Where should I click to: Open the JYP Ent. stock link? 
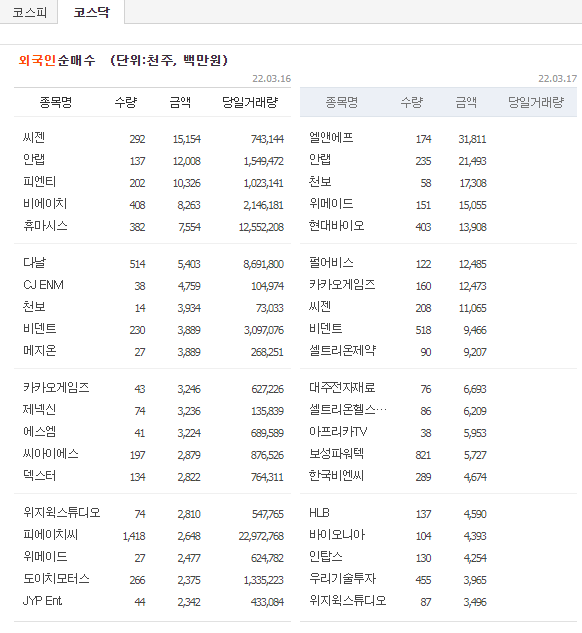coord(42,601)
